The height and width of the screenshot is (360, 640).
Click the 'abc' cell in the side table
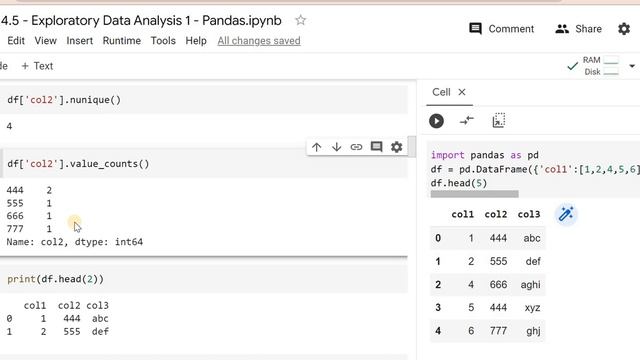pyautogui.click(x=532, y=238)
